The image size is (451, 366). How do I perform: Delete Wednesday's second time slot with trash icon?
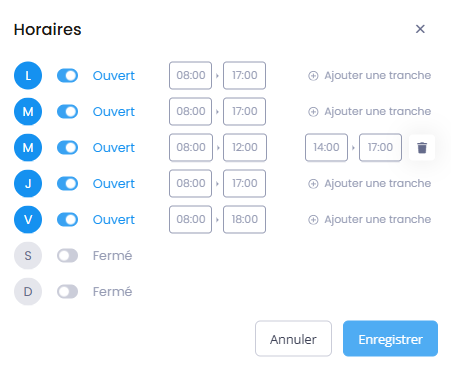coord(422,147)
